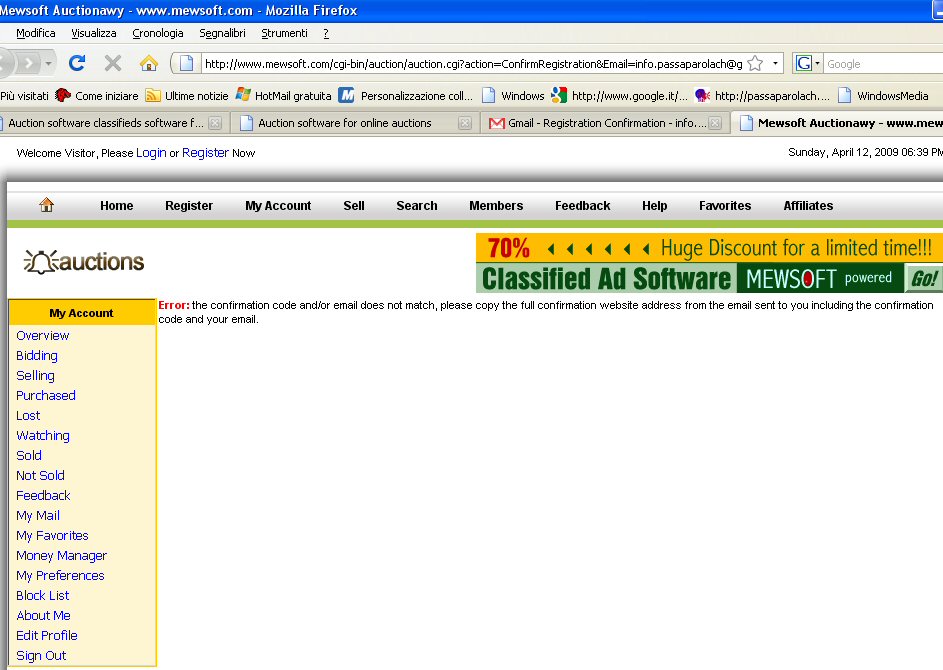Open Ultime notizie RSS feed bookmark

point(187,96)
